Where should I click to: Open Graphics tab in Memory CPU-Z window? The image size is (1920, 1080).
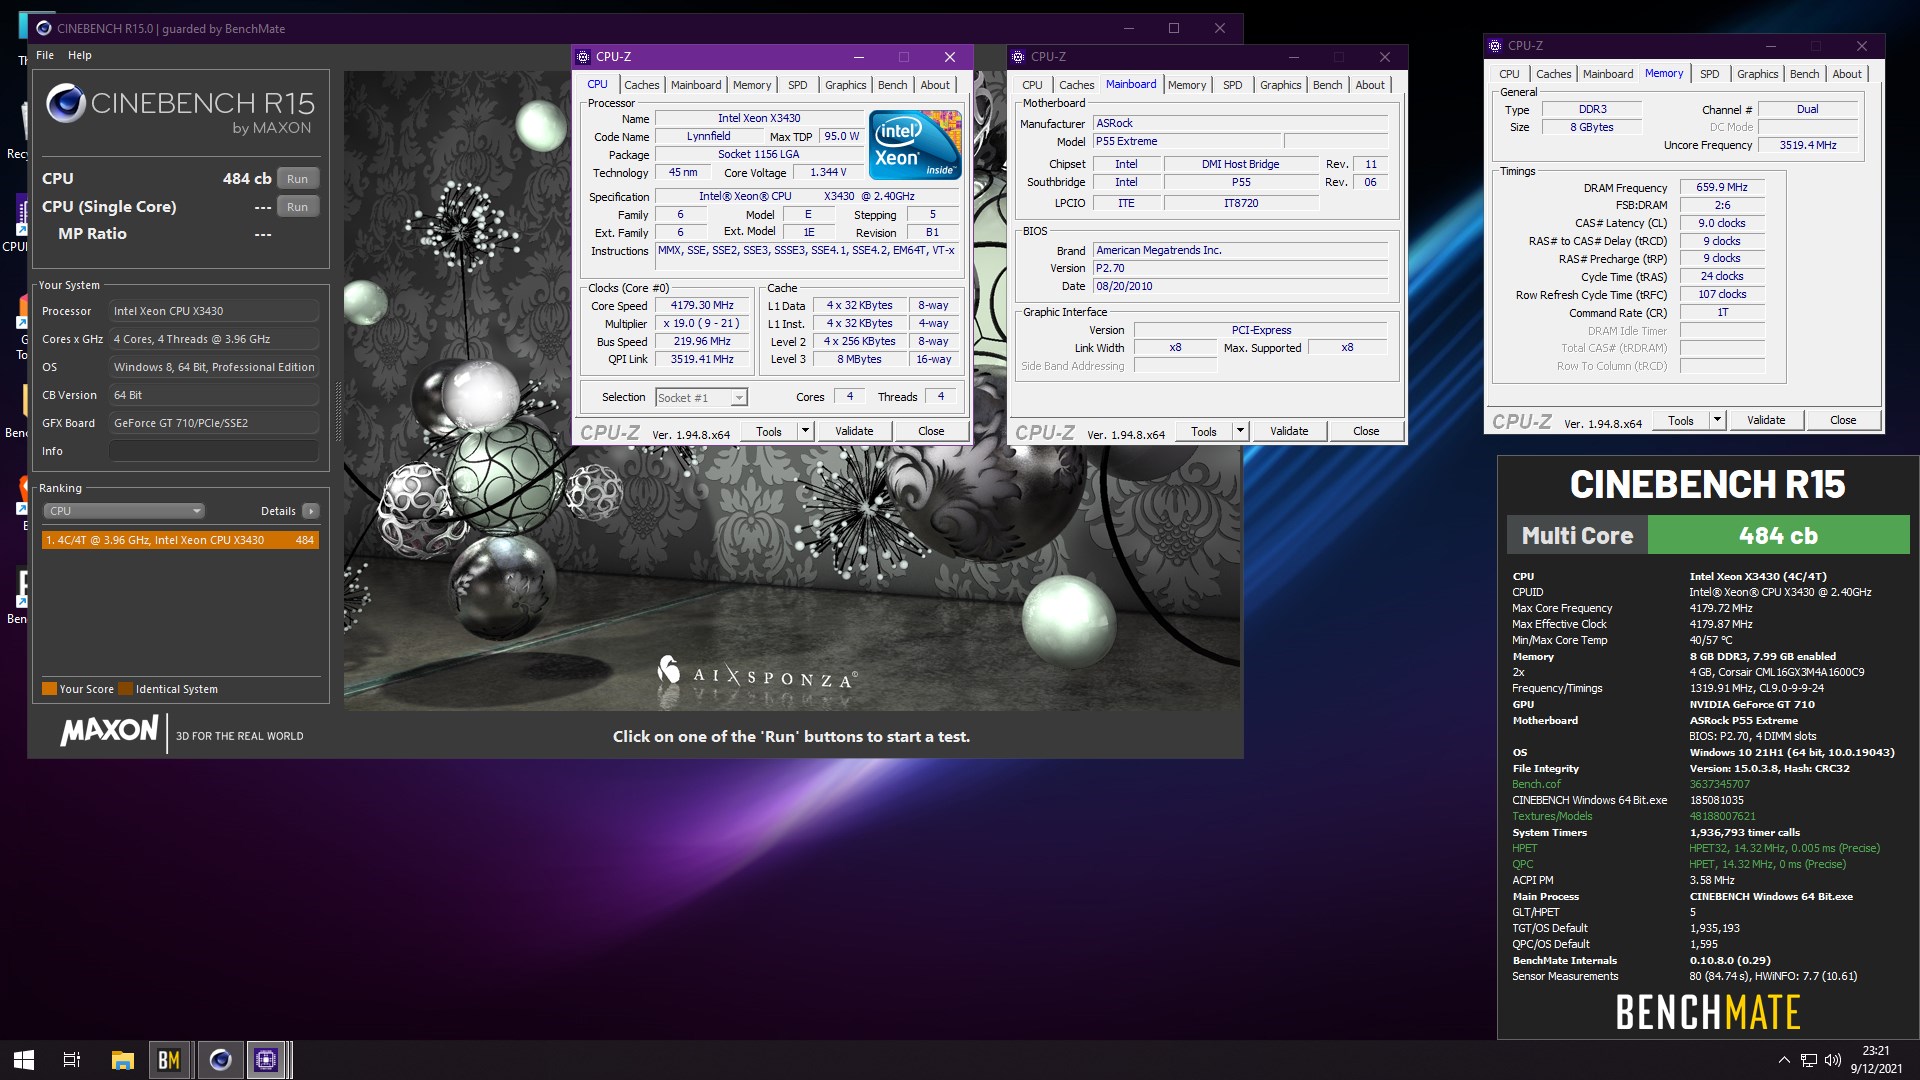pyautogui.click(x=1758, y=74)
